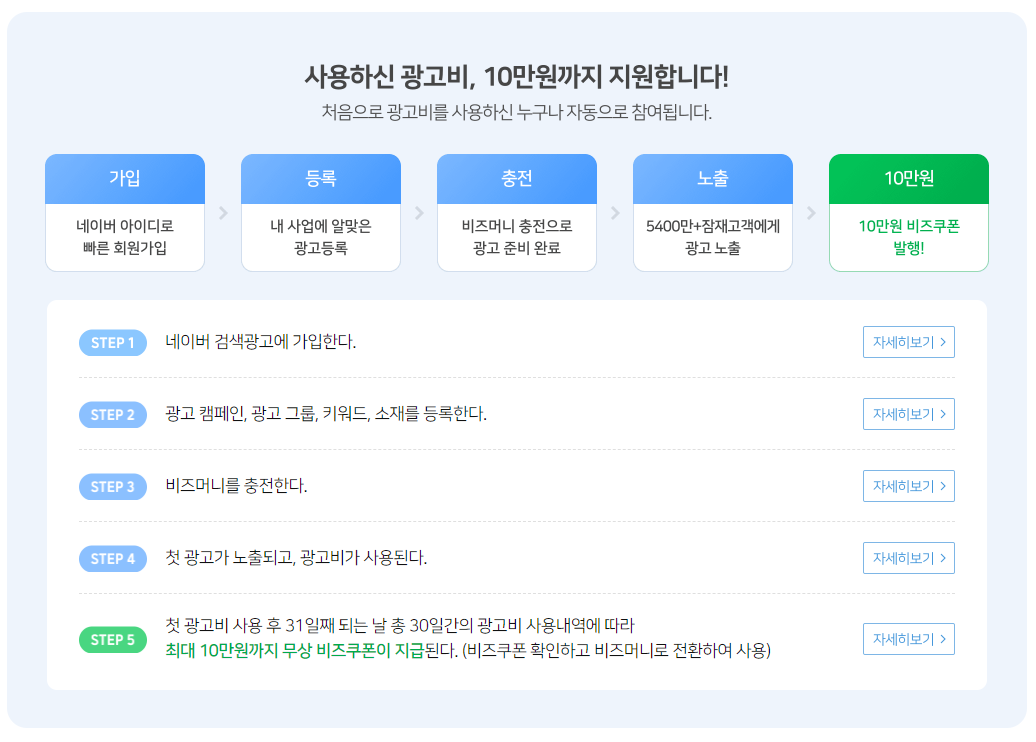Click text 네이버 검색광고에 가입한다.
The height and width of the screenshot is (742, 1036).
pos(260,342)
